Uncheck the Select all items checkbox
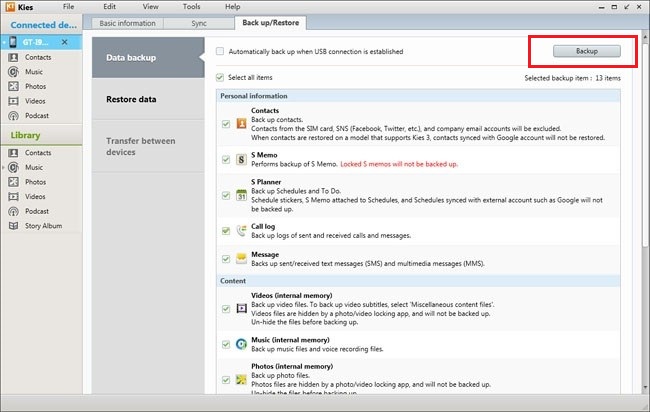The height and width of the screenshot is (412, 650). tap(220, 76)
